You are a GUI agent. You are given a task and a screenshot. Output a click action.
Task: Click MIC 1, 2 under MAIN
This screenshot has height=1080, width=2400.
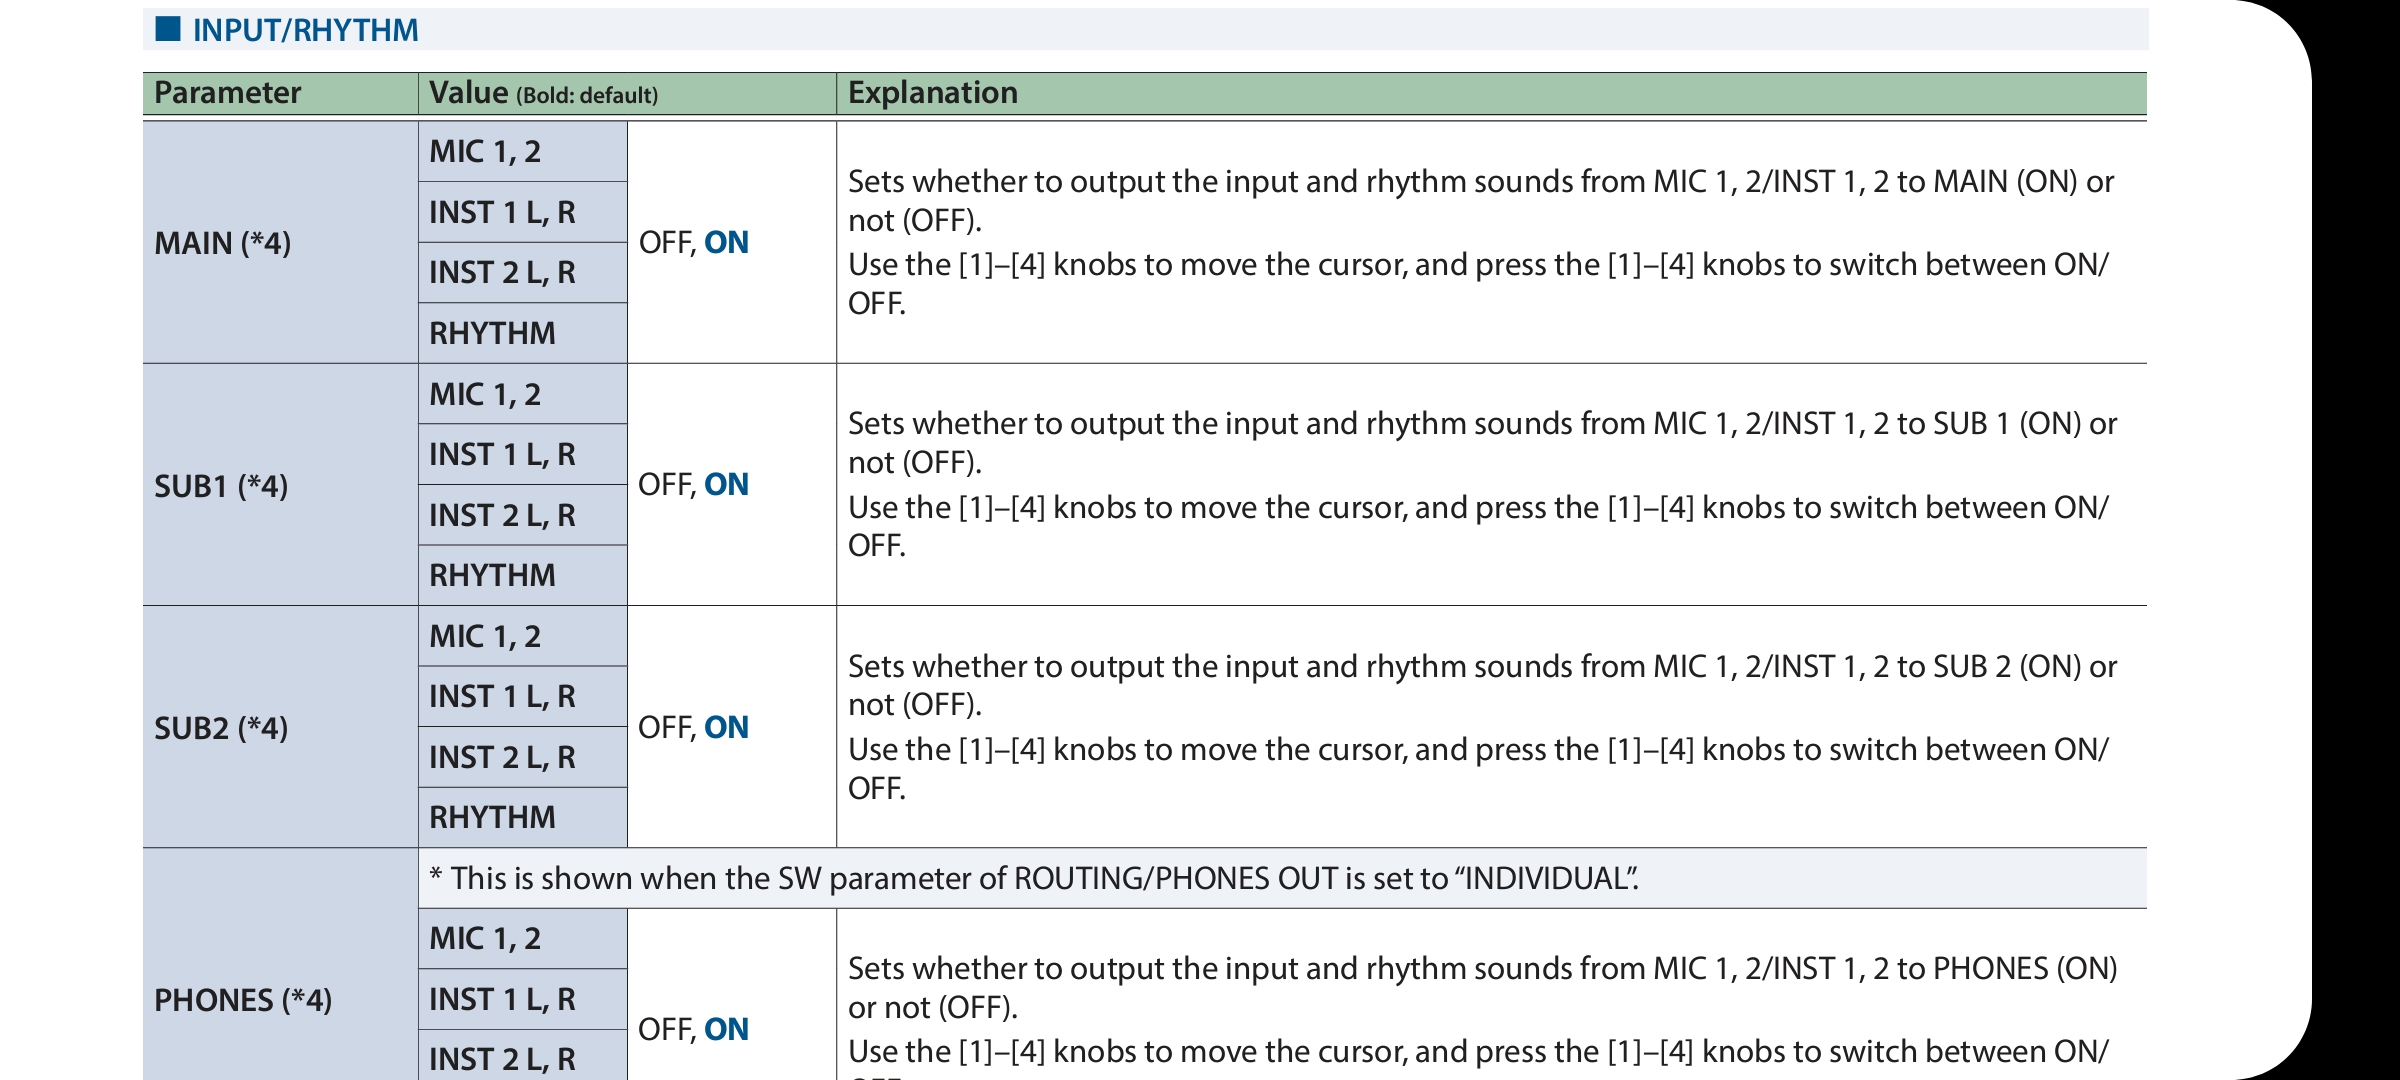click(x=523, y=152)
